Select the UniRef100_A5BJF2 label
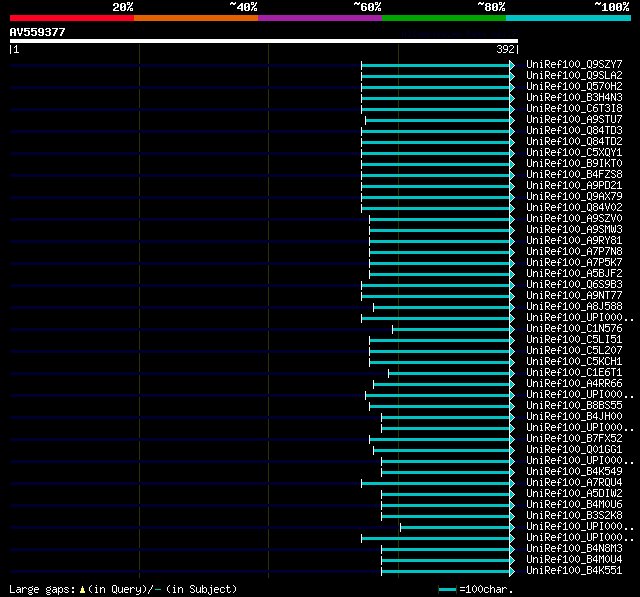Image resolution: width=640 pixels, height=597 pixels. coord(574,274)
